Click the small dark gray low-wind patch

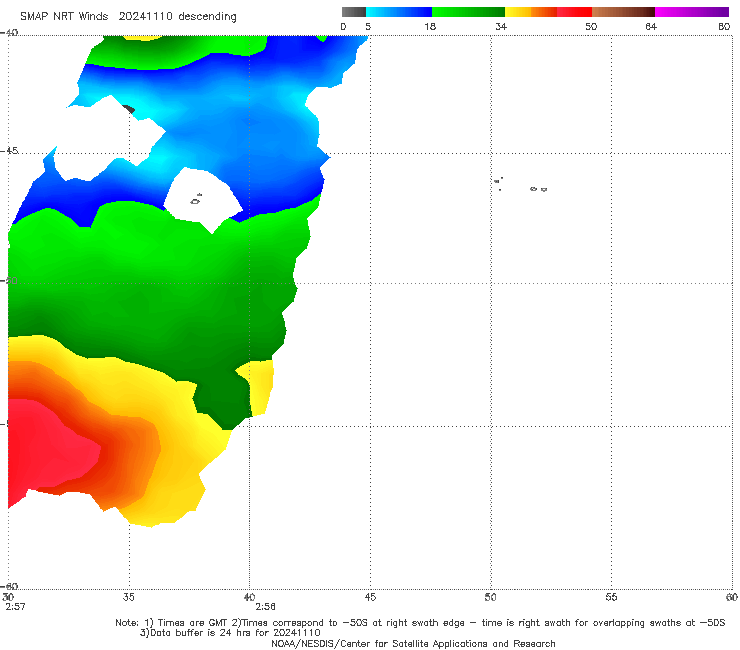pos(129,109)
